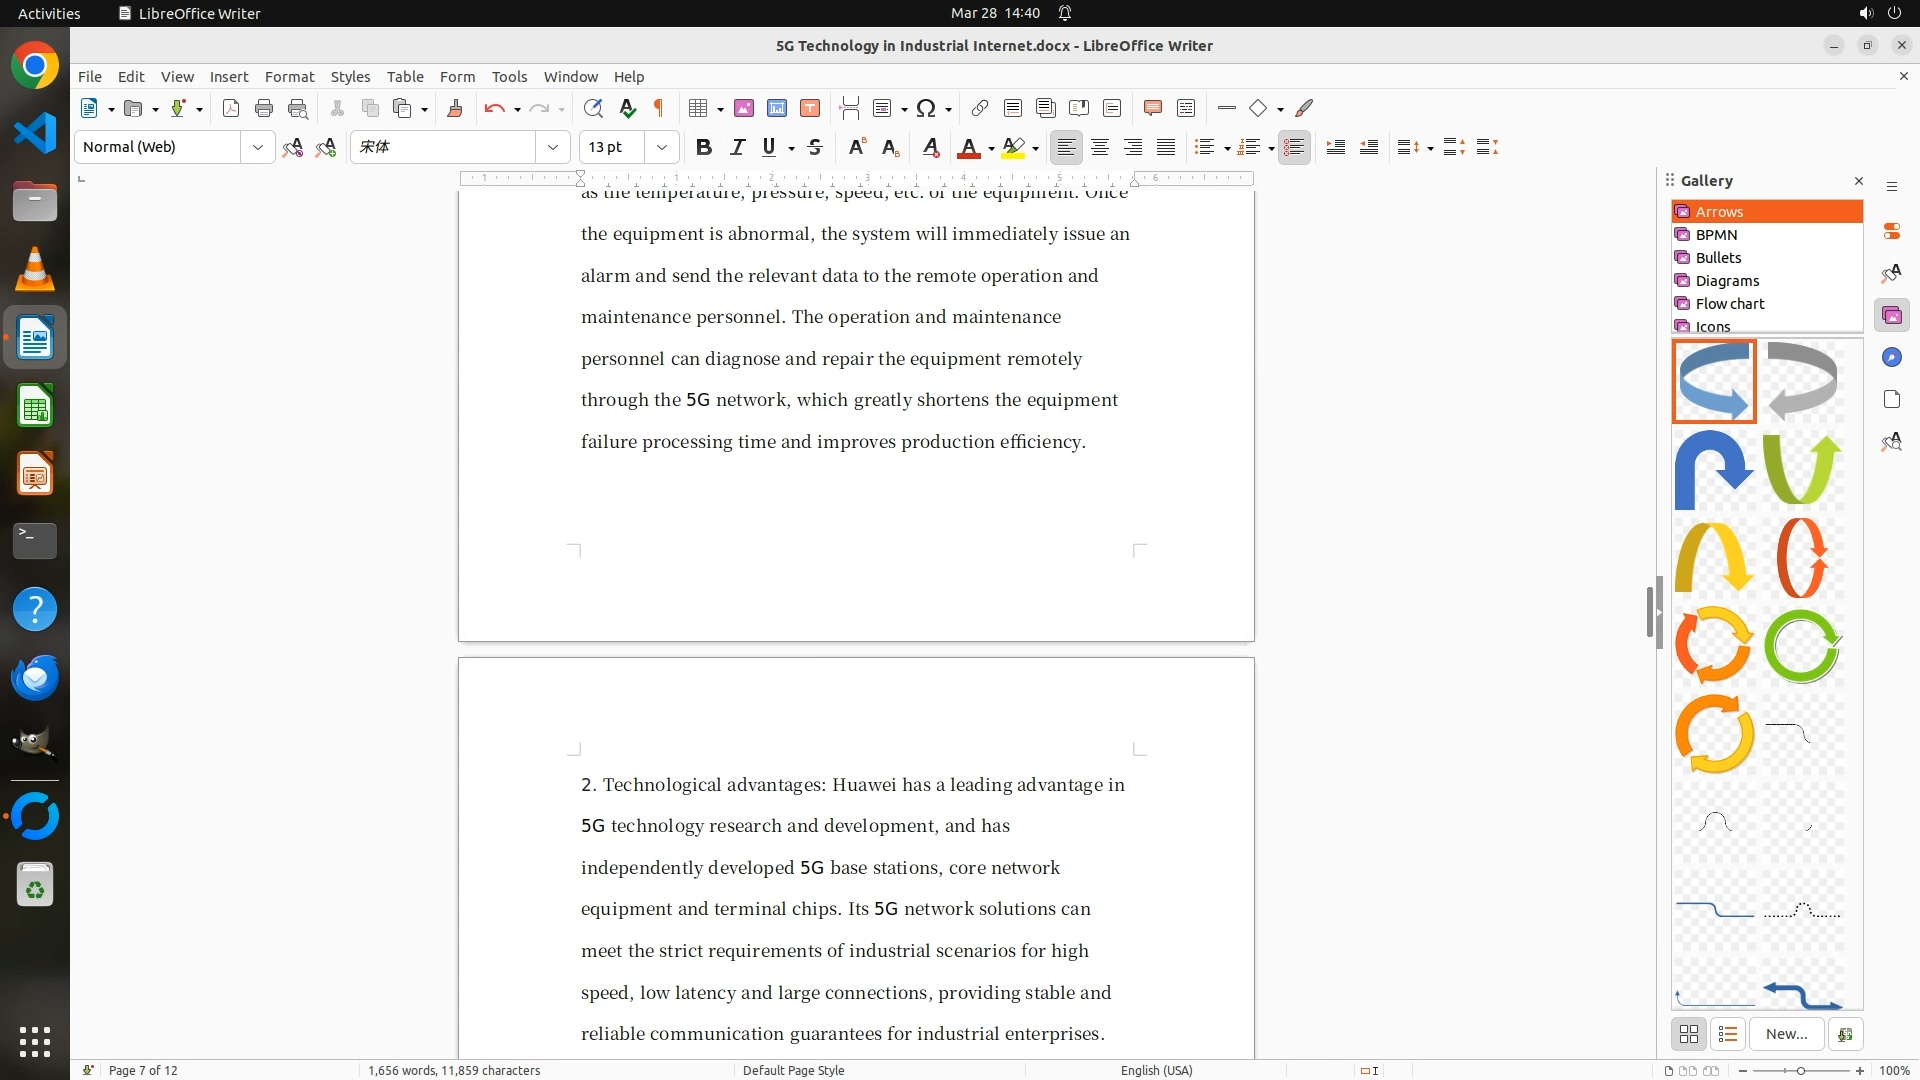Open the Navigator sidebar deck
The image size is (1920, 1080).
point(1891,358)
